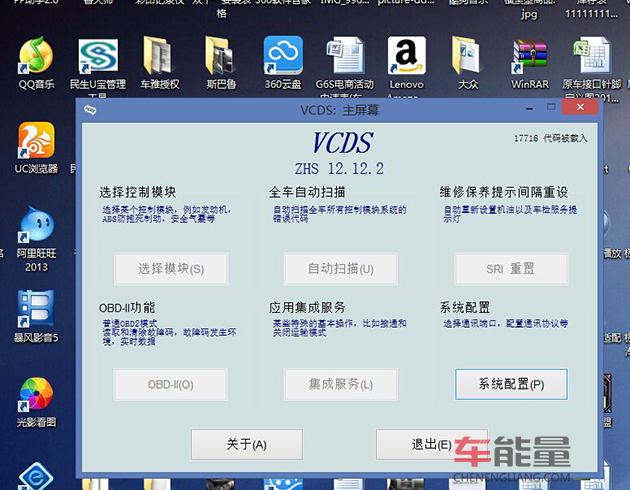Click the OBD-II功能 heading text

(x=127, y=308)
